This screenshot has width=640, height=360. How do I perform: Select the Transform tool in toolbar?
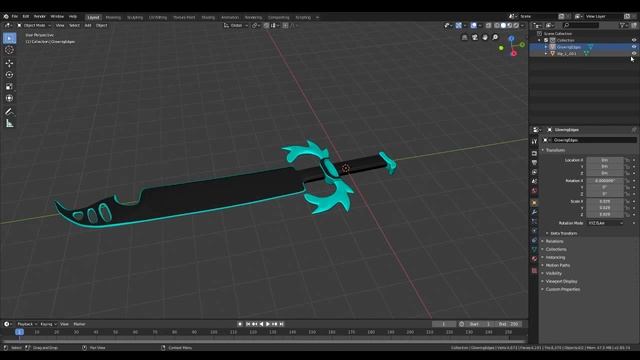click(x=9, y=98)
